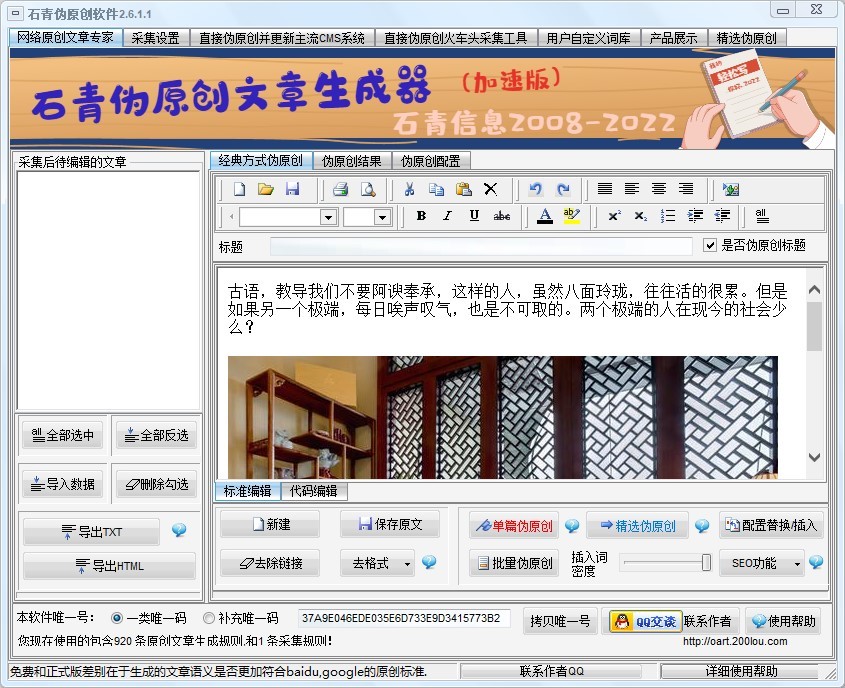Screen dimensions: 845x688
Task: Align text left
Action: point(632,189)
